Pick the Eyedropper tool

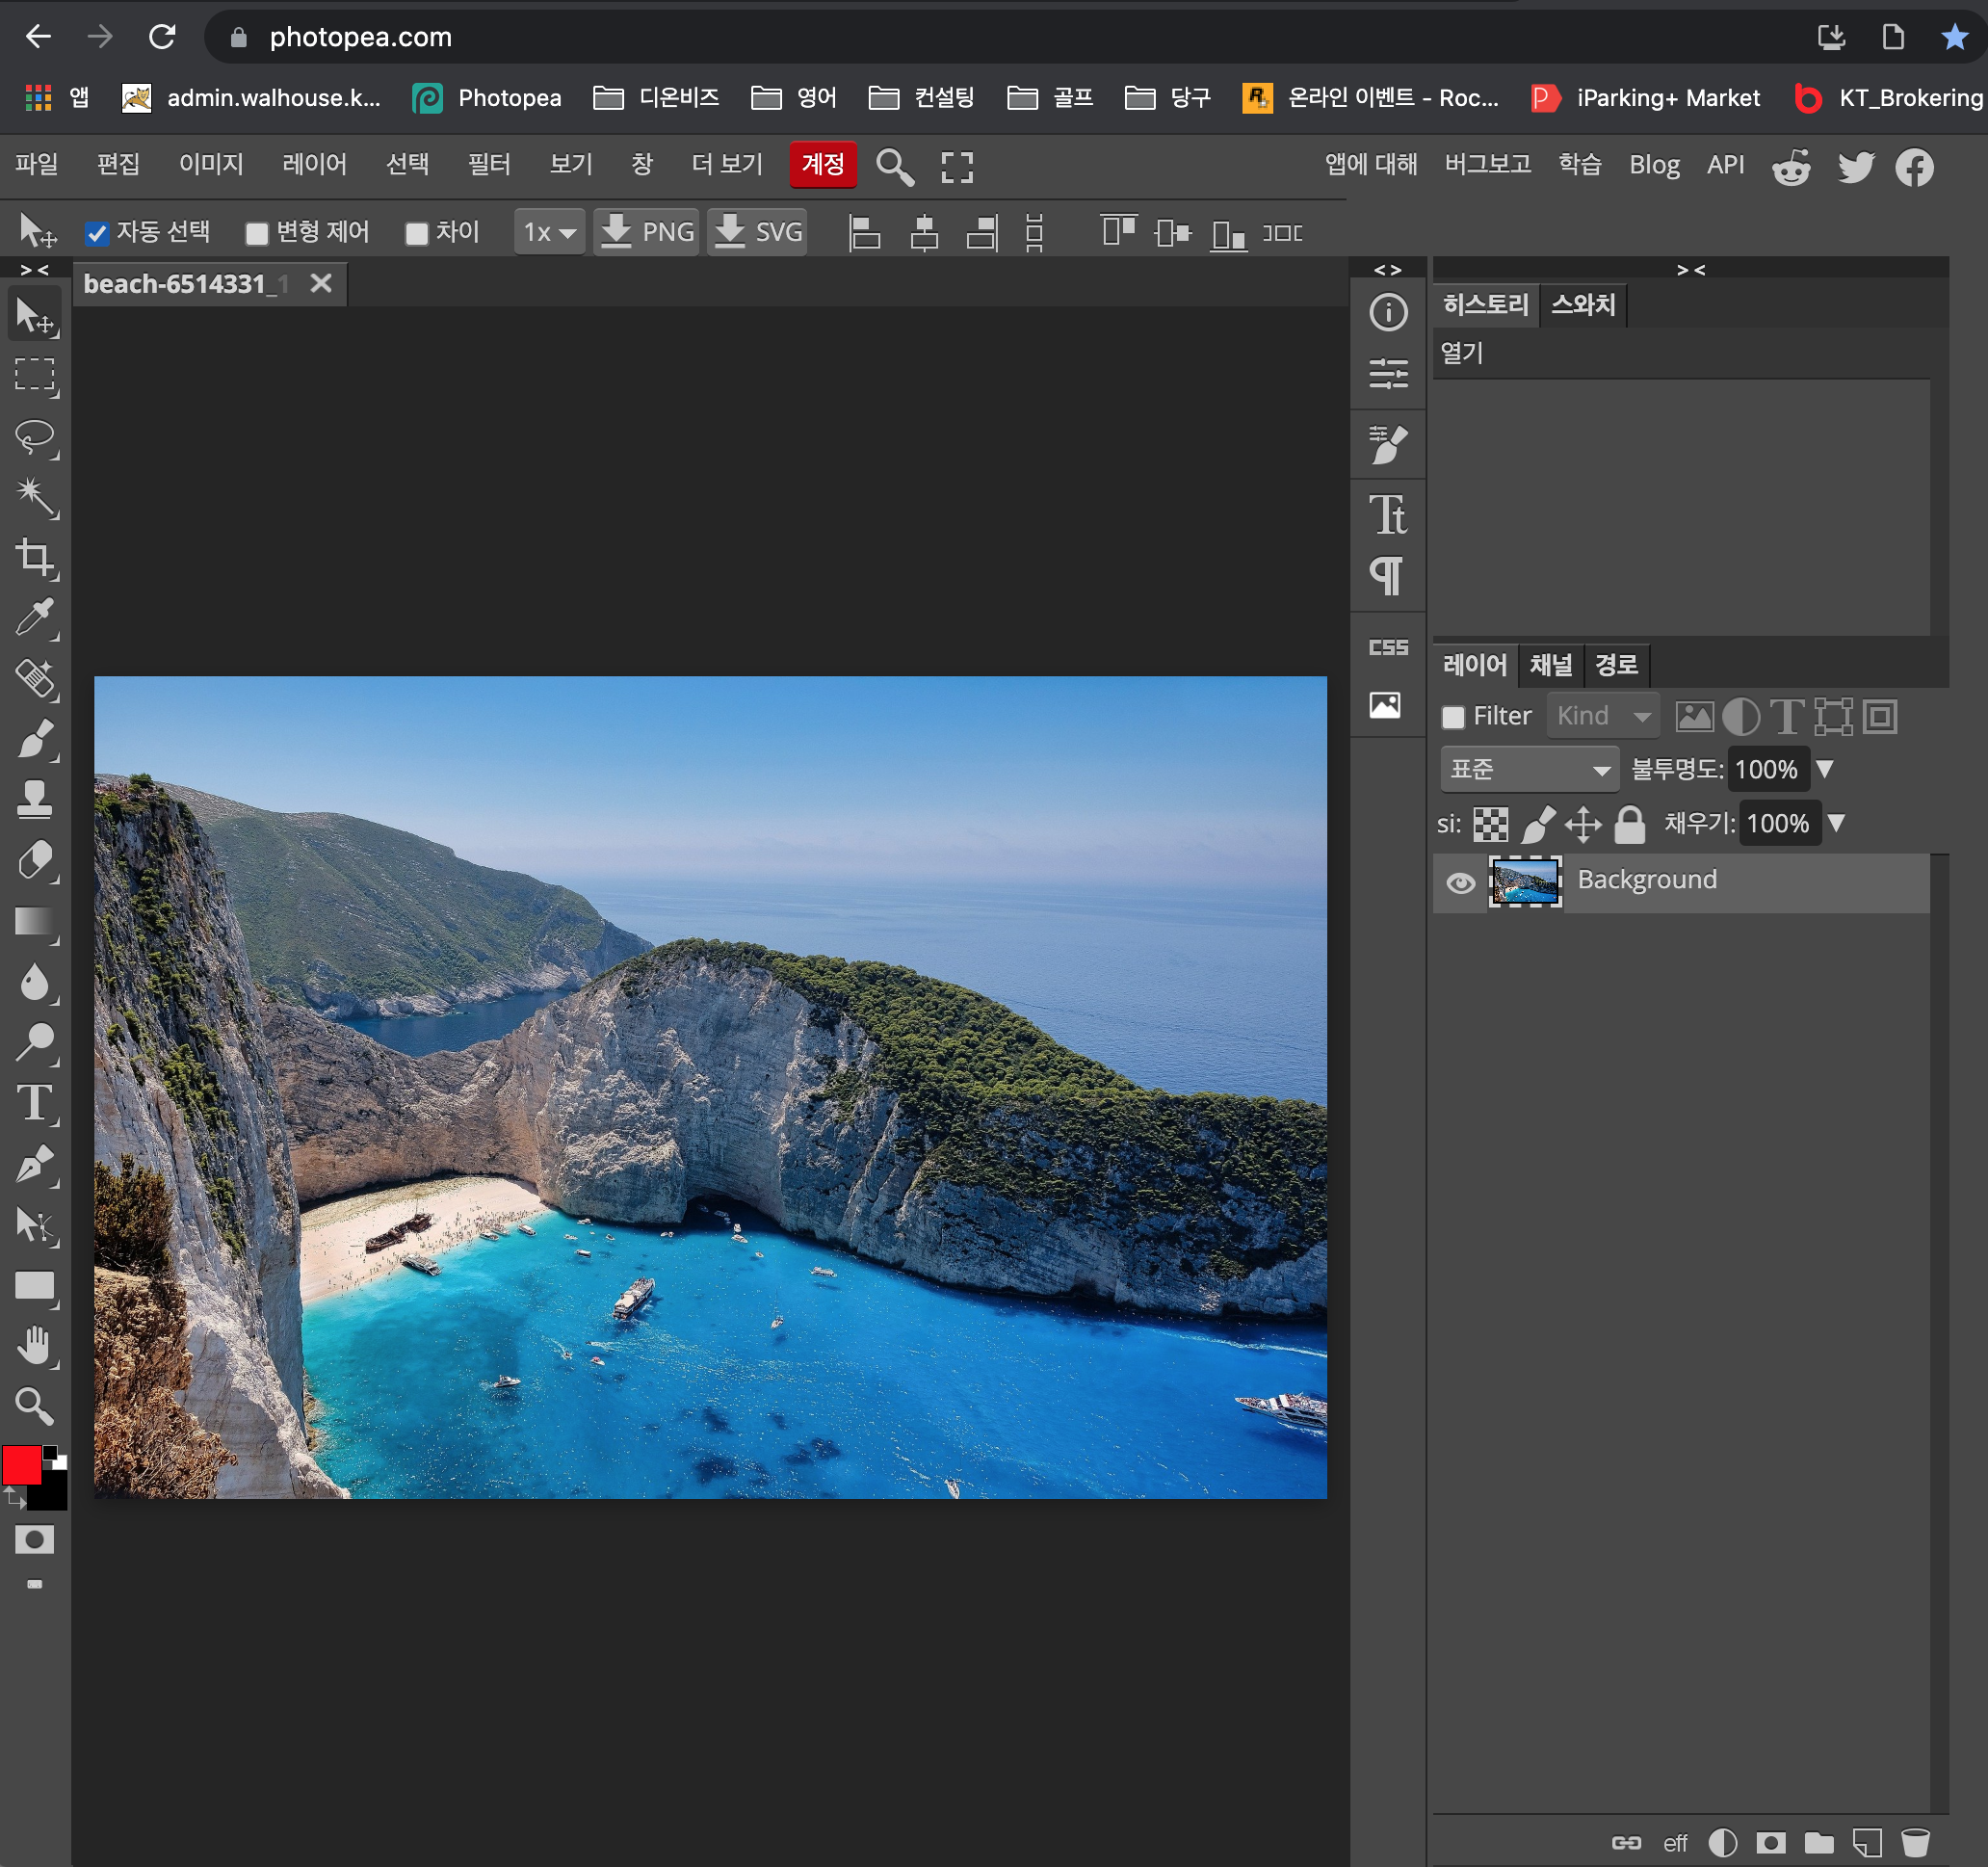click(x=35, y=618)
